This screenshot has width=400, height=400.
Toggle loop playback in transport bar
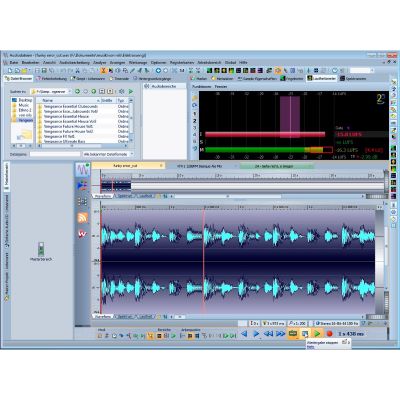tap(293, 333)
